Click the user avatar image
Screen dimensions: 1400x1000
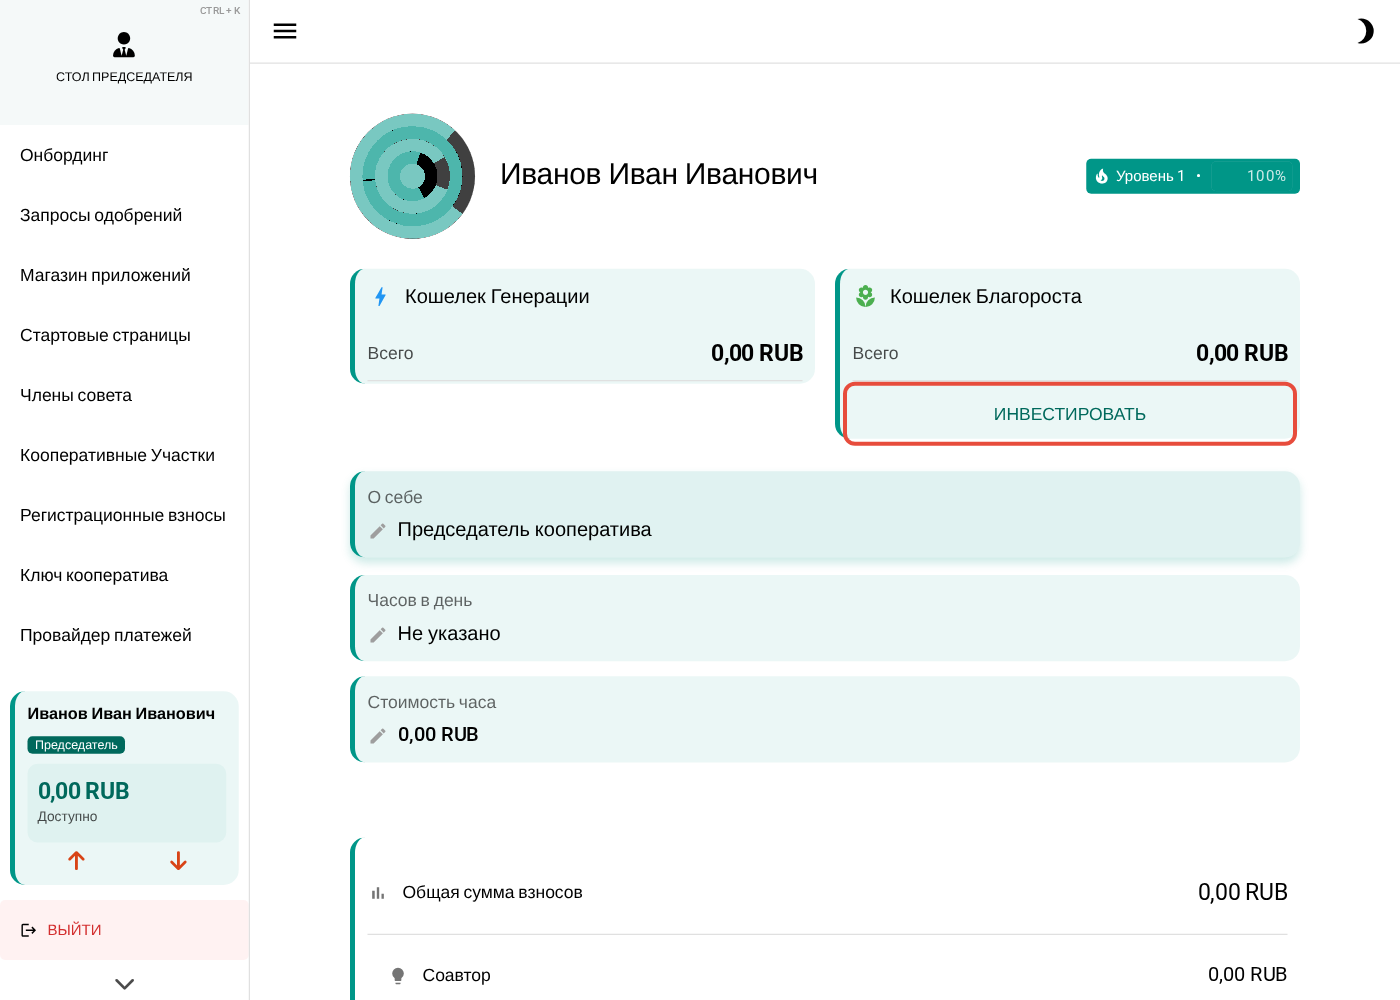point(412,176)
